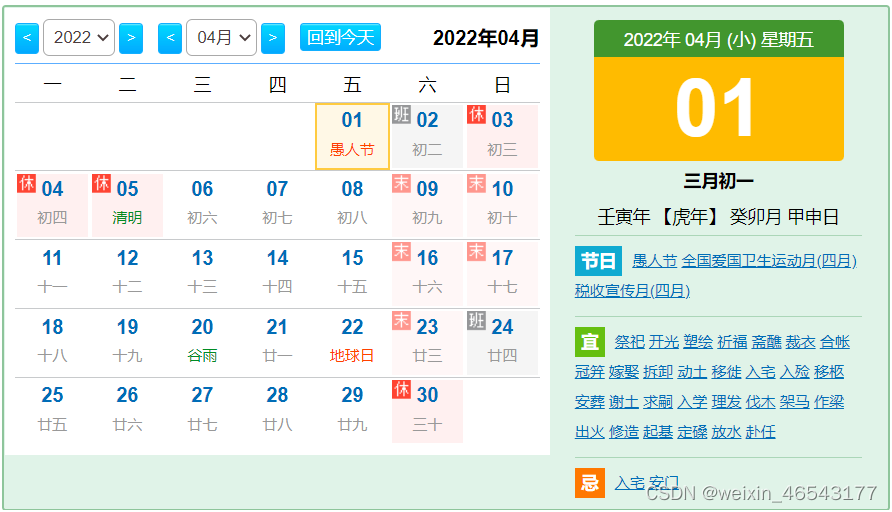Go to next month arrow button
The width and height of the screenshot is (892, 512).
(272, 38)
